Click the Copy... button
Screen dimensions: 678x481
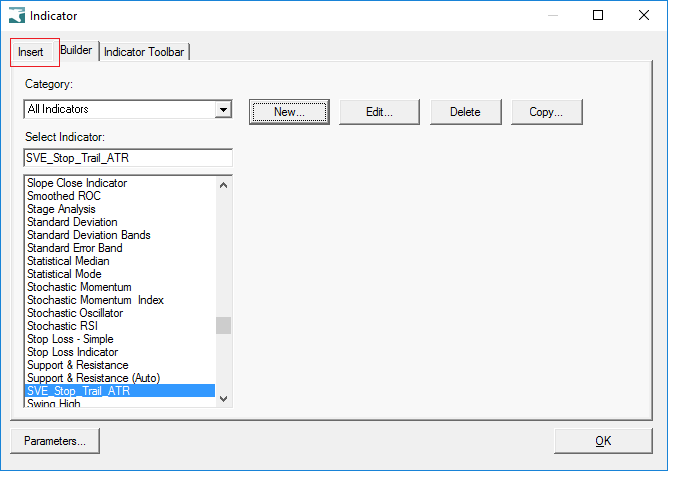pyautogui.click(x=547, y=112)
